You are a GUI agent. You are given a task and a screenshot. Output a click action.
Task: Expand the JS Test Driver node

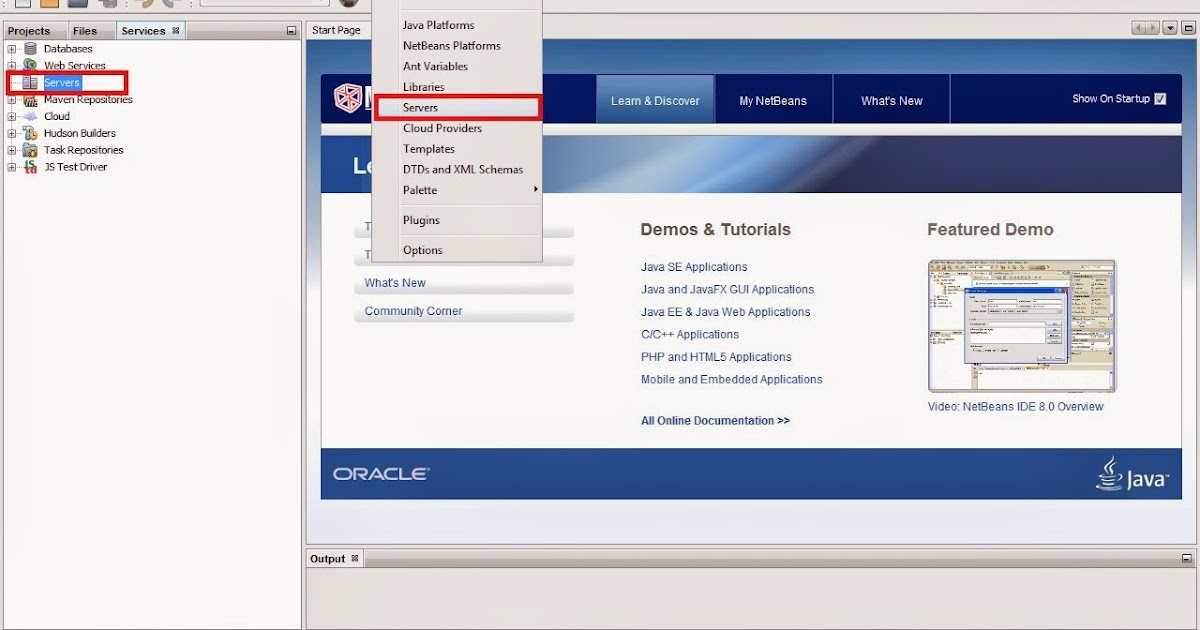pyautogui.click(x=12, y=167)
